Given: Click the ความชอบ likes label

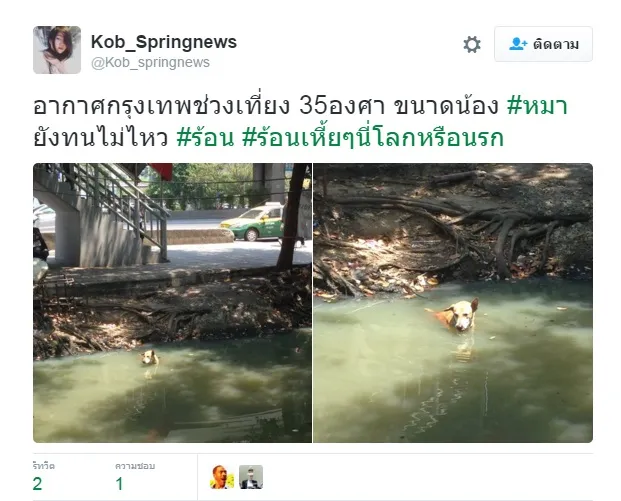Looking at the screenshot, I should (x=135, y=466).
